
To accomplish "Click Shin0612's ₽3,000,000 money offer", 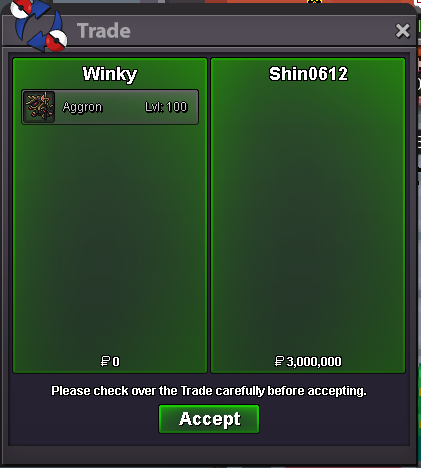I will click(308, 361).
